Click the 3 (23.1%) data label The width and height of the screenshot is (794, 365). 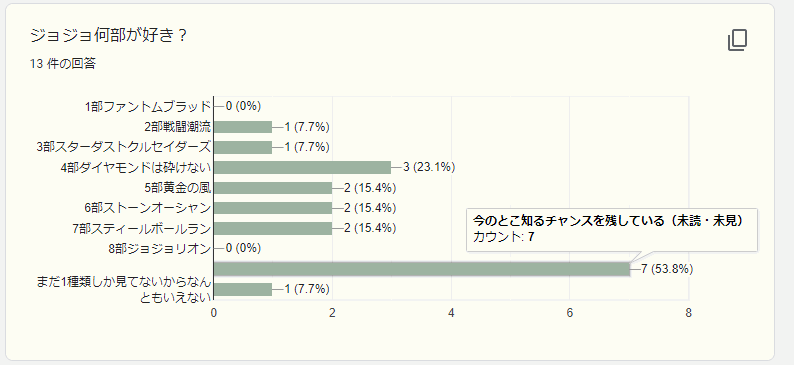tap(429, 168)
